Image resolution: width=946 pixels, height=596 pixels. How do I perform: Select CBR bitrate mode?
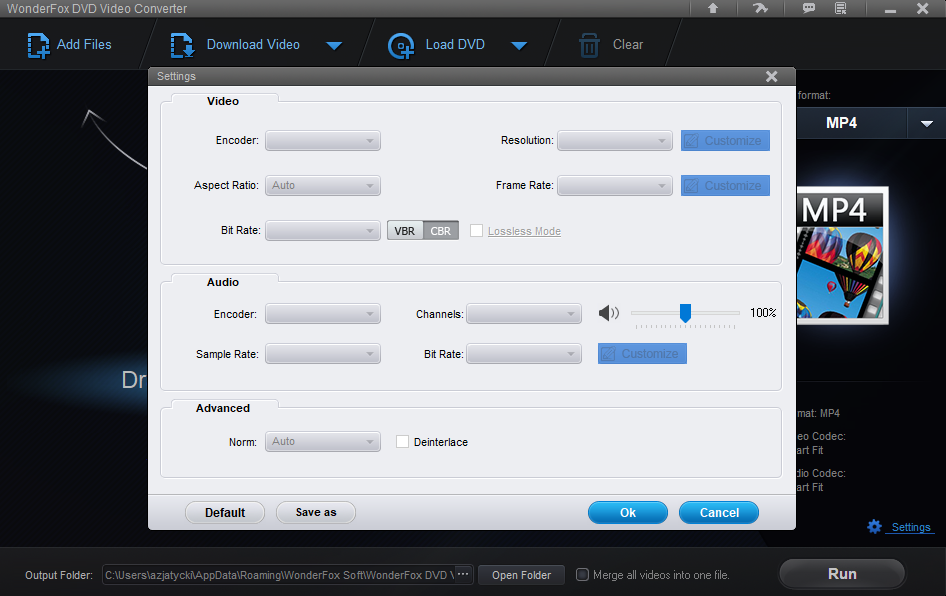point(440,230)
